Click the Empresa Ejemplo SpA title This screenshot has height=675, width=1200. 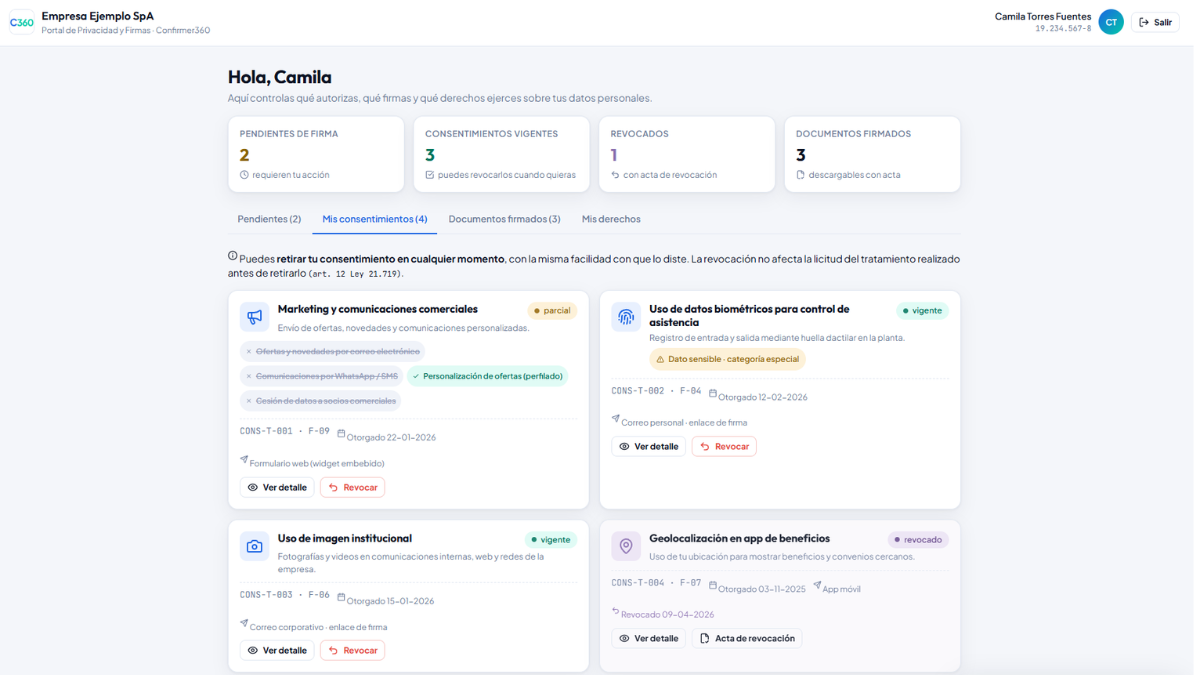pyautogui.click(x=98, y=16)
